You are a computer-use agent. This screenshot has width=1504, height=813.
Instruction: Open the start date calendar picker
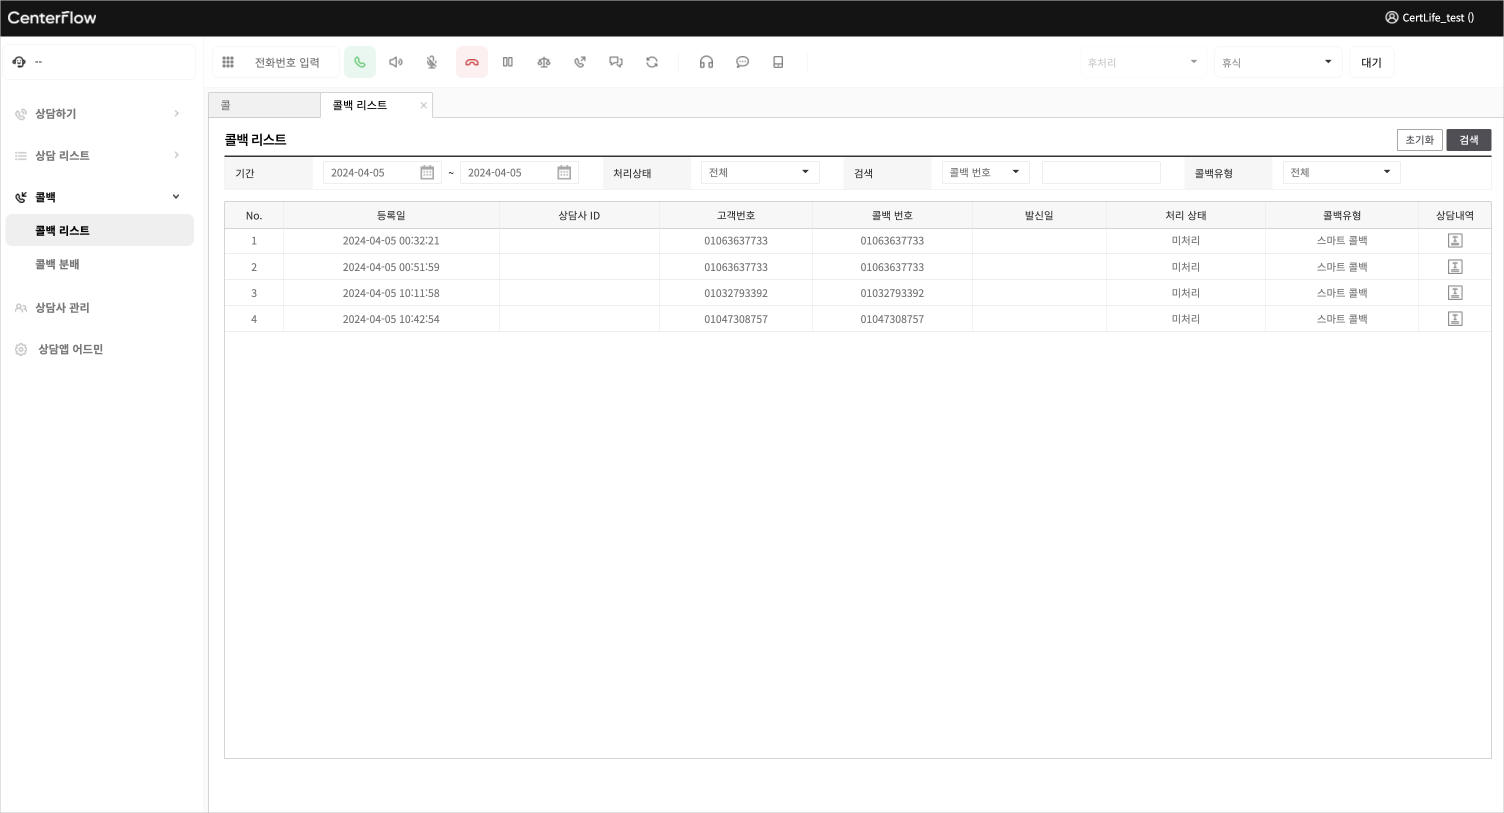point(427,173)
